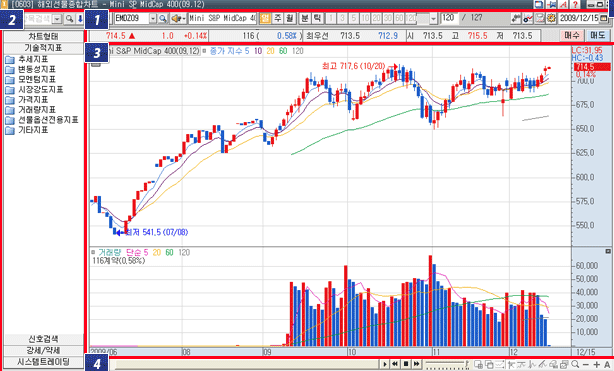Click the magnifier zoom icon in bottom toolbar
The image size is (614, 371).
(x=575, y=364)
